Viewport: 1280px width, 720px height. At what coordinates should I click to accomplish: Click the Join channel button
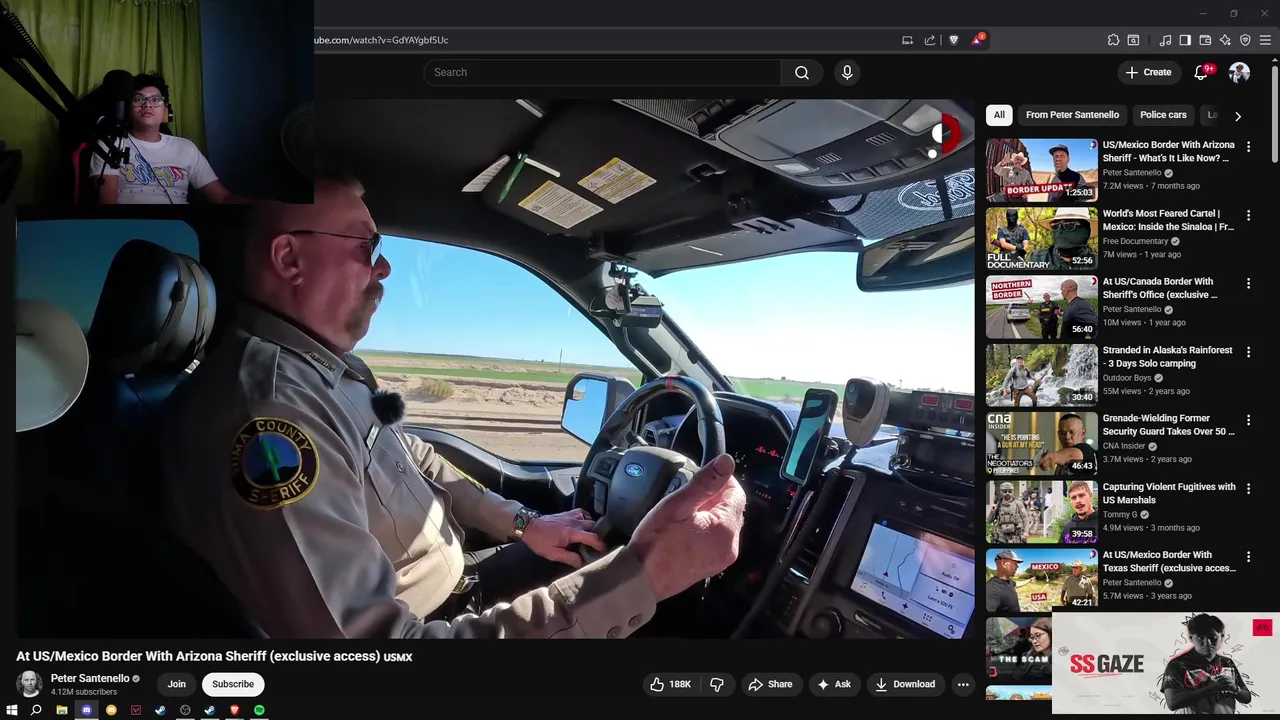[176, 684]
